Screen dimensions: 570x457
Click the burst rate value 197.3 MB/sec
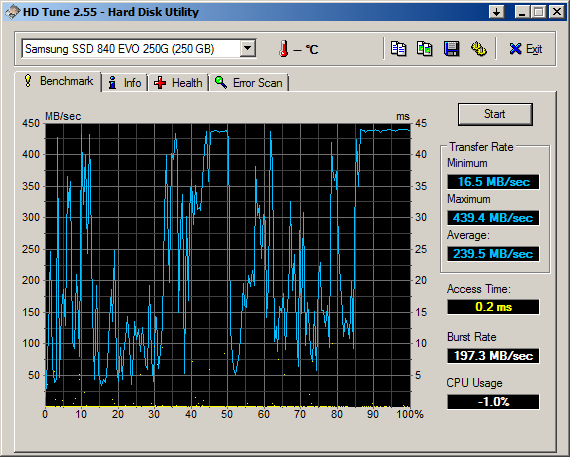(x=493, y=355)
